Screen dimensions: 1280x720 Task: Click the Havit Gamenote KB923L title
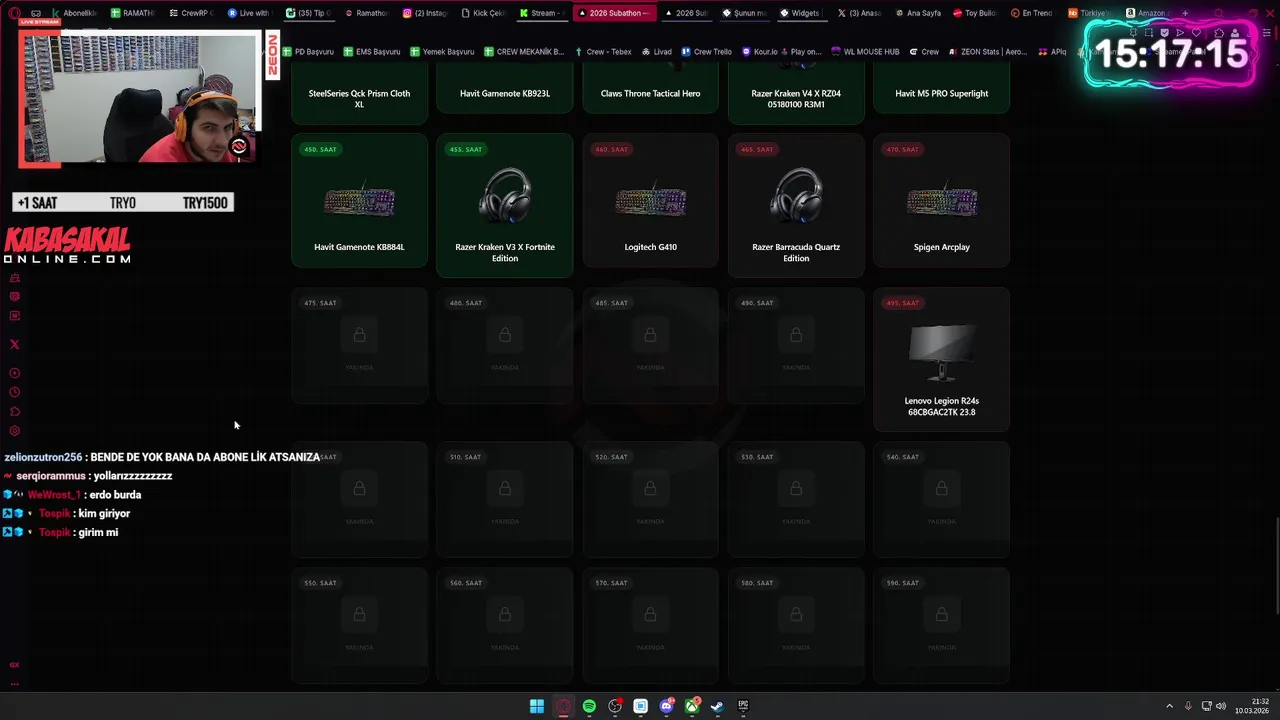pos(505,93)
